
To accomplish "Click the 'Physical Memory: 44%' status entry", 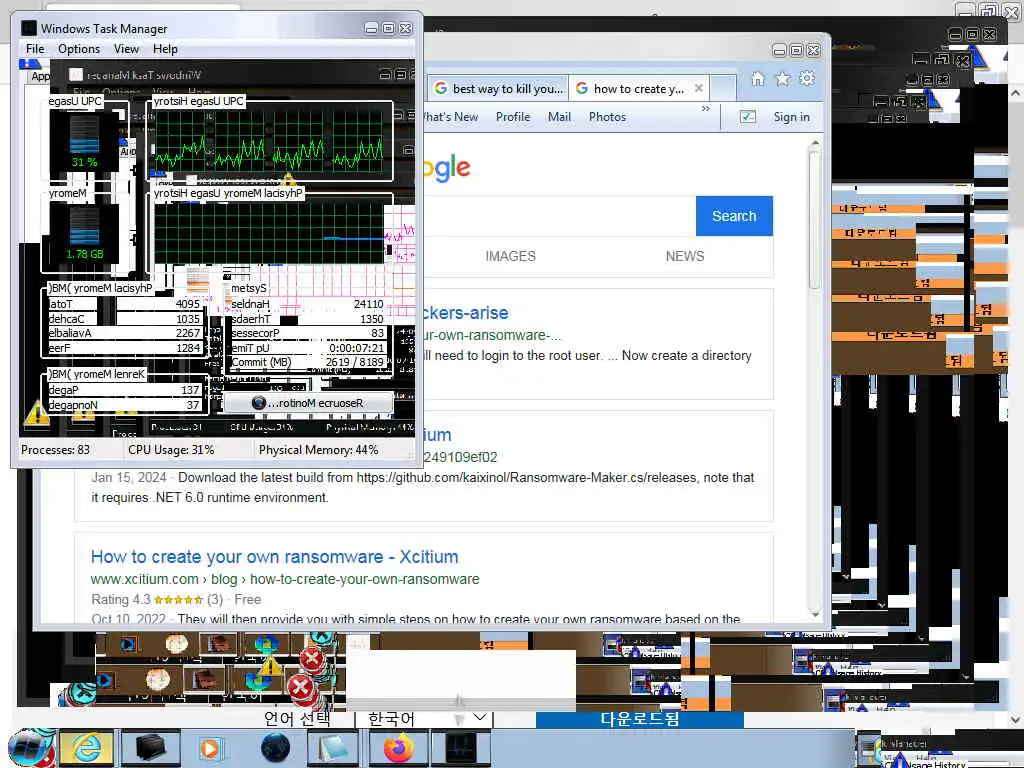I will click(319, 450).
